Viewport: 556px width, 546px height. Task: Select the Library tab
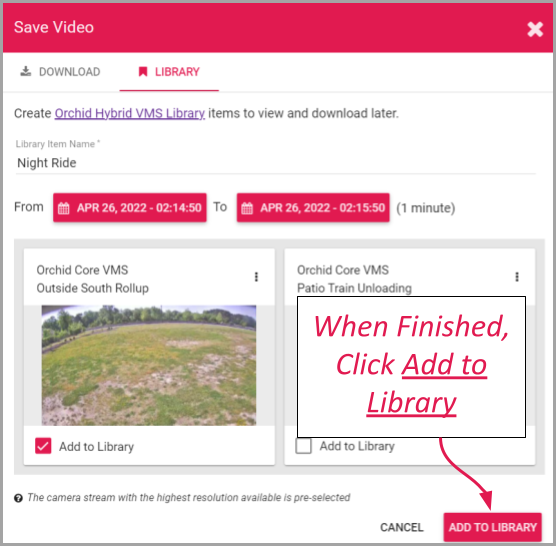click(x=169, y=72)
